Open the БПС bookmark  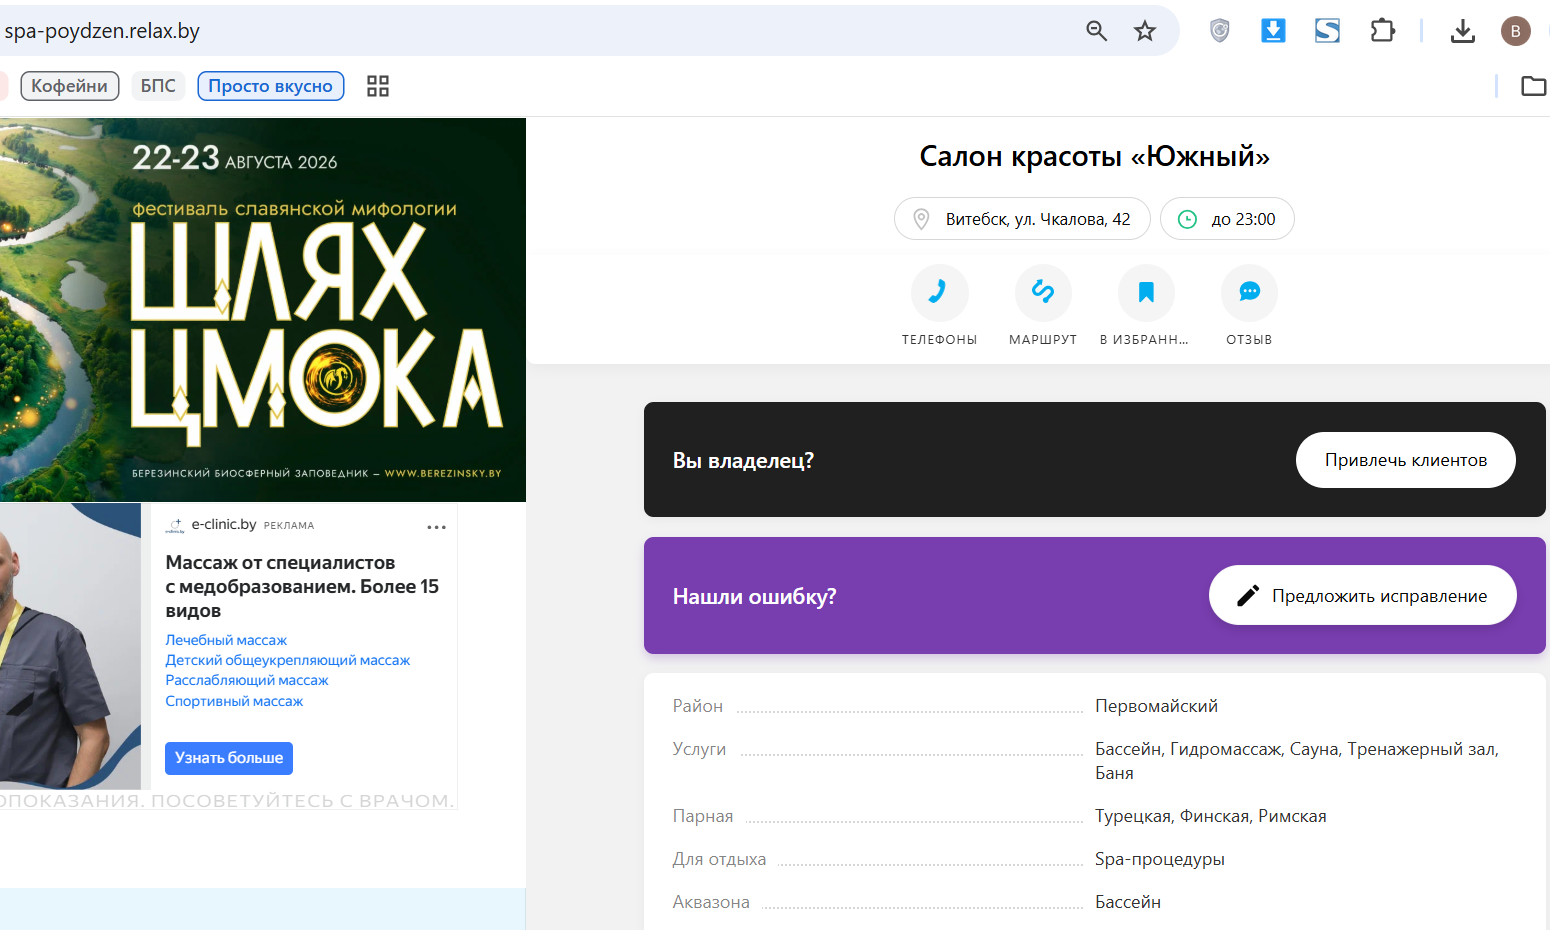coord(158,86)
